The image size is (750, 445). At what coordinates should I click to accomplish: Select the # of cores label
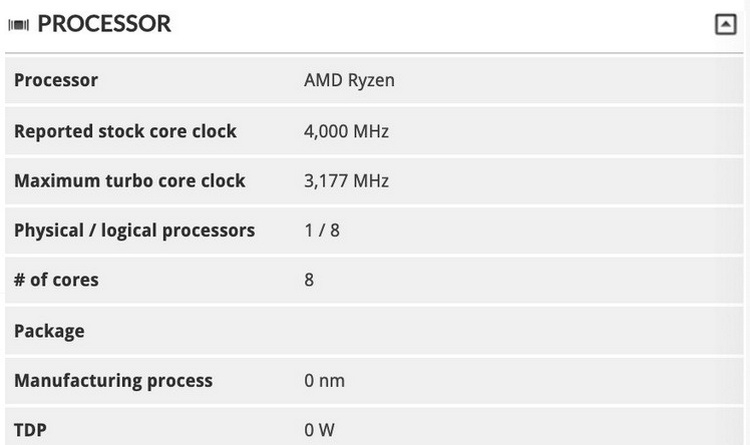56,280
